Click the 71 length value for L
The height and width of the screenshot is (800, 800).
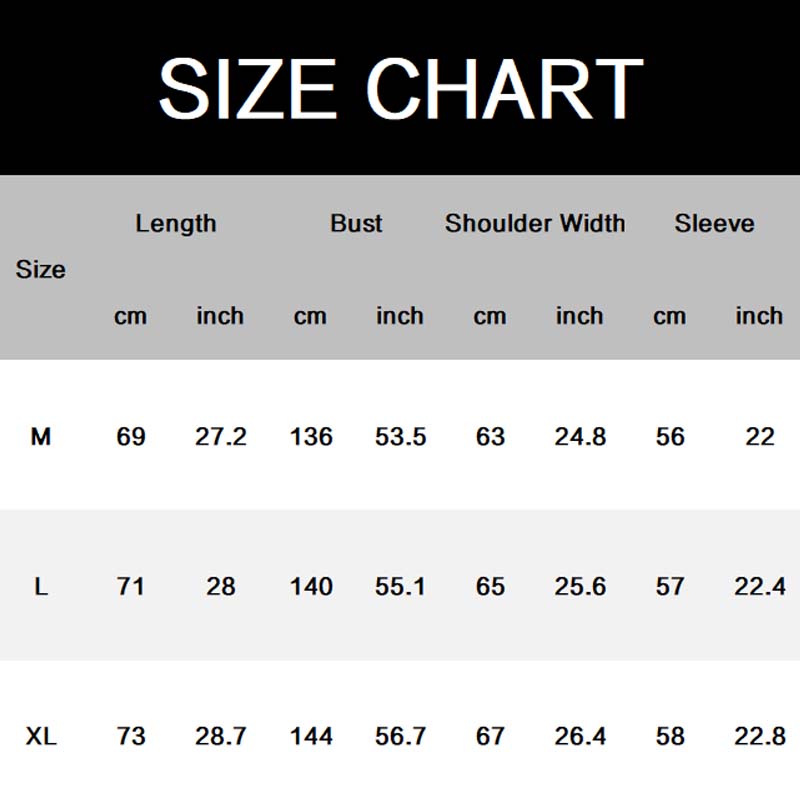[131, 586]
